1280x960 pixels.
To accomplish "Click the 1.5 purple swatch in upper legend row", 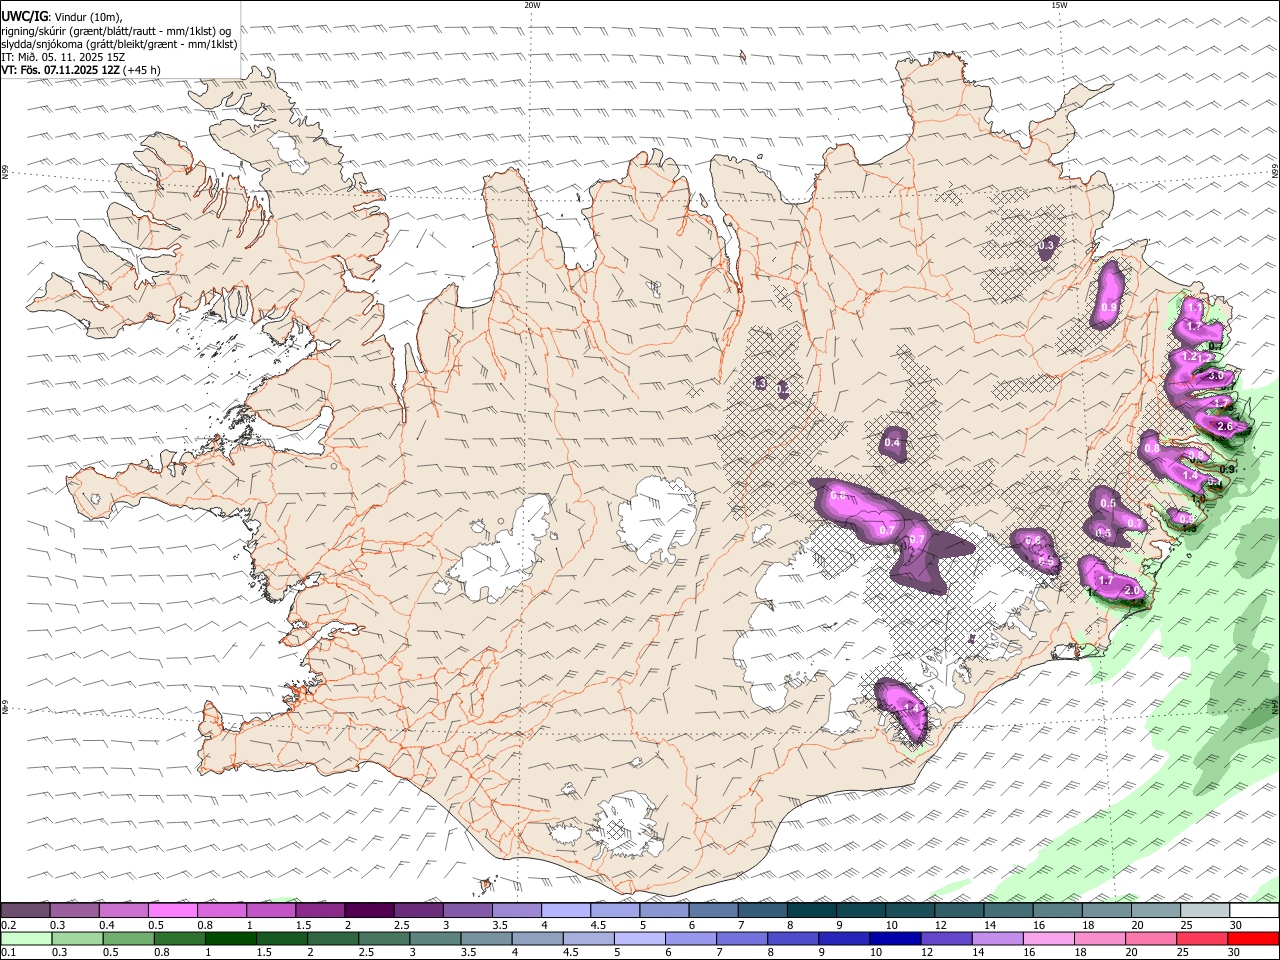I will 320,910.
